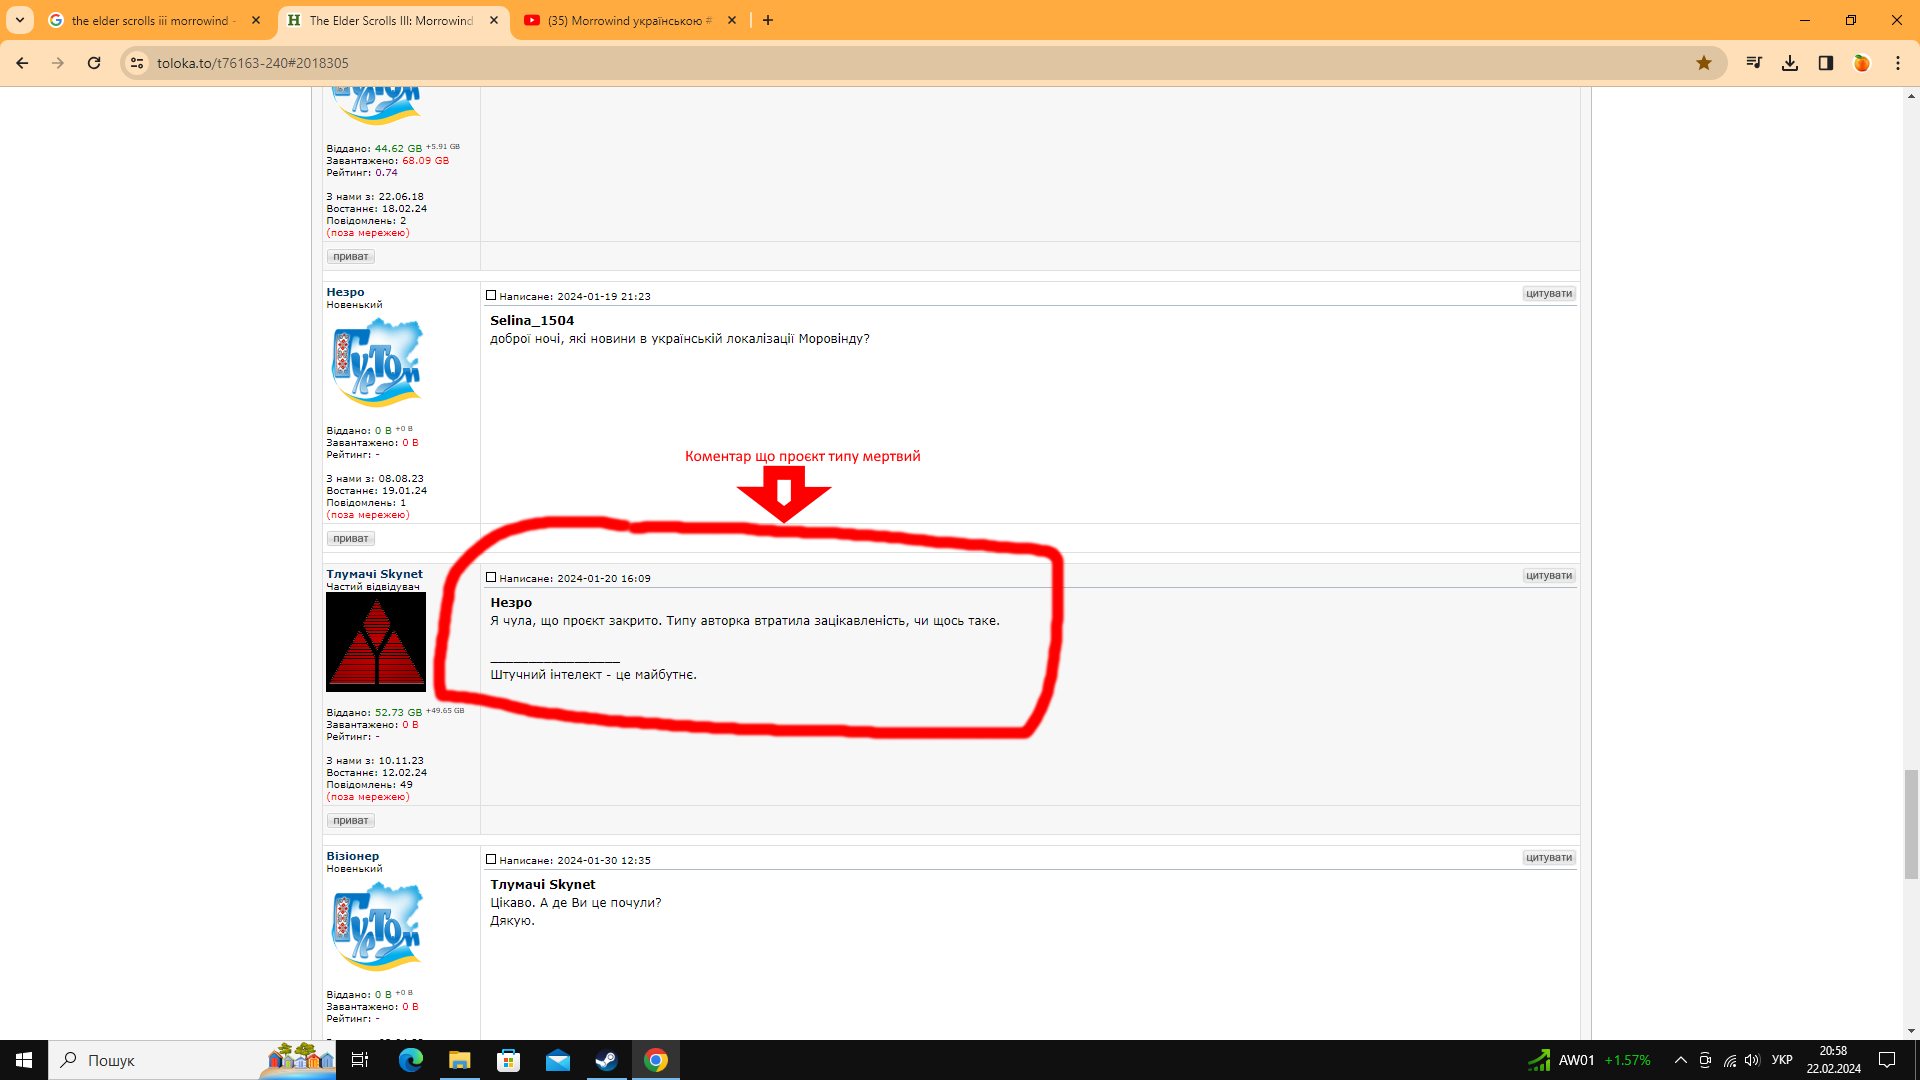Viewport: 1920px width, 1080px height.
Task: Tick checkbox beside post dated 2024-01-30 12:35
Action: point(491,859)
